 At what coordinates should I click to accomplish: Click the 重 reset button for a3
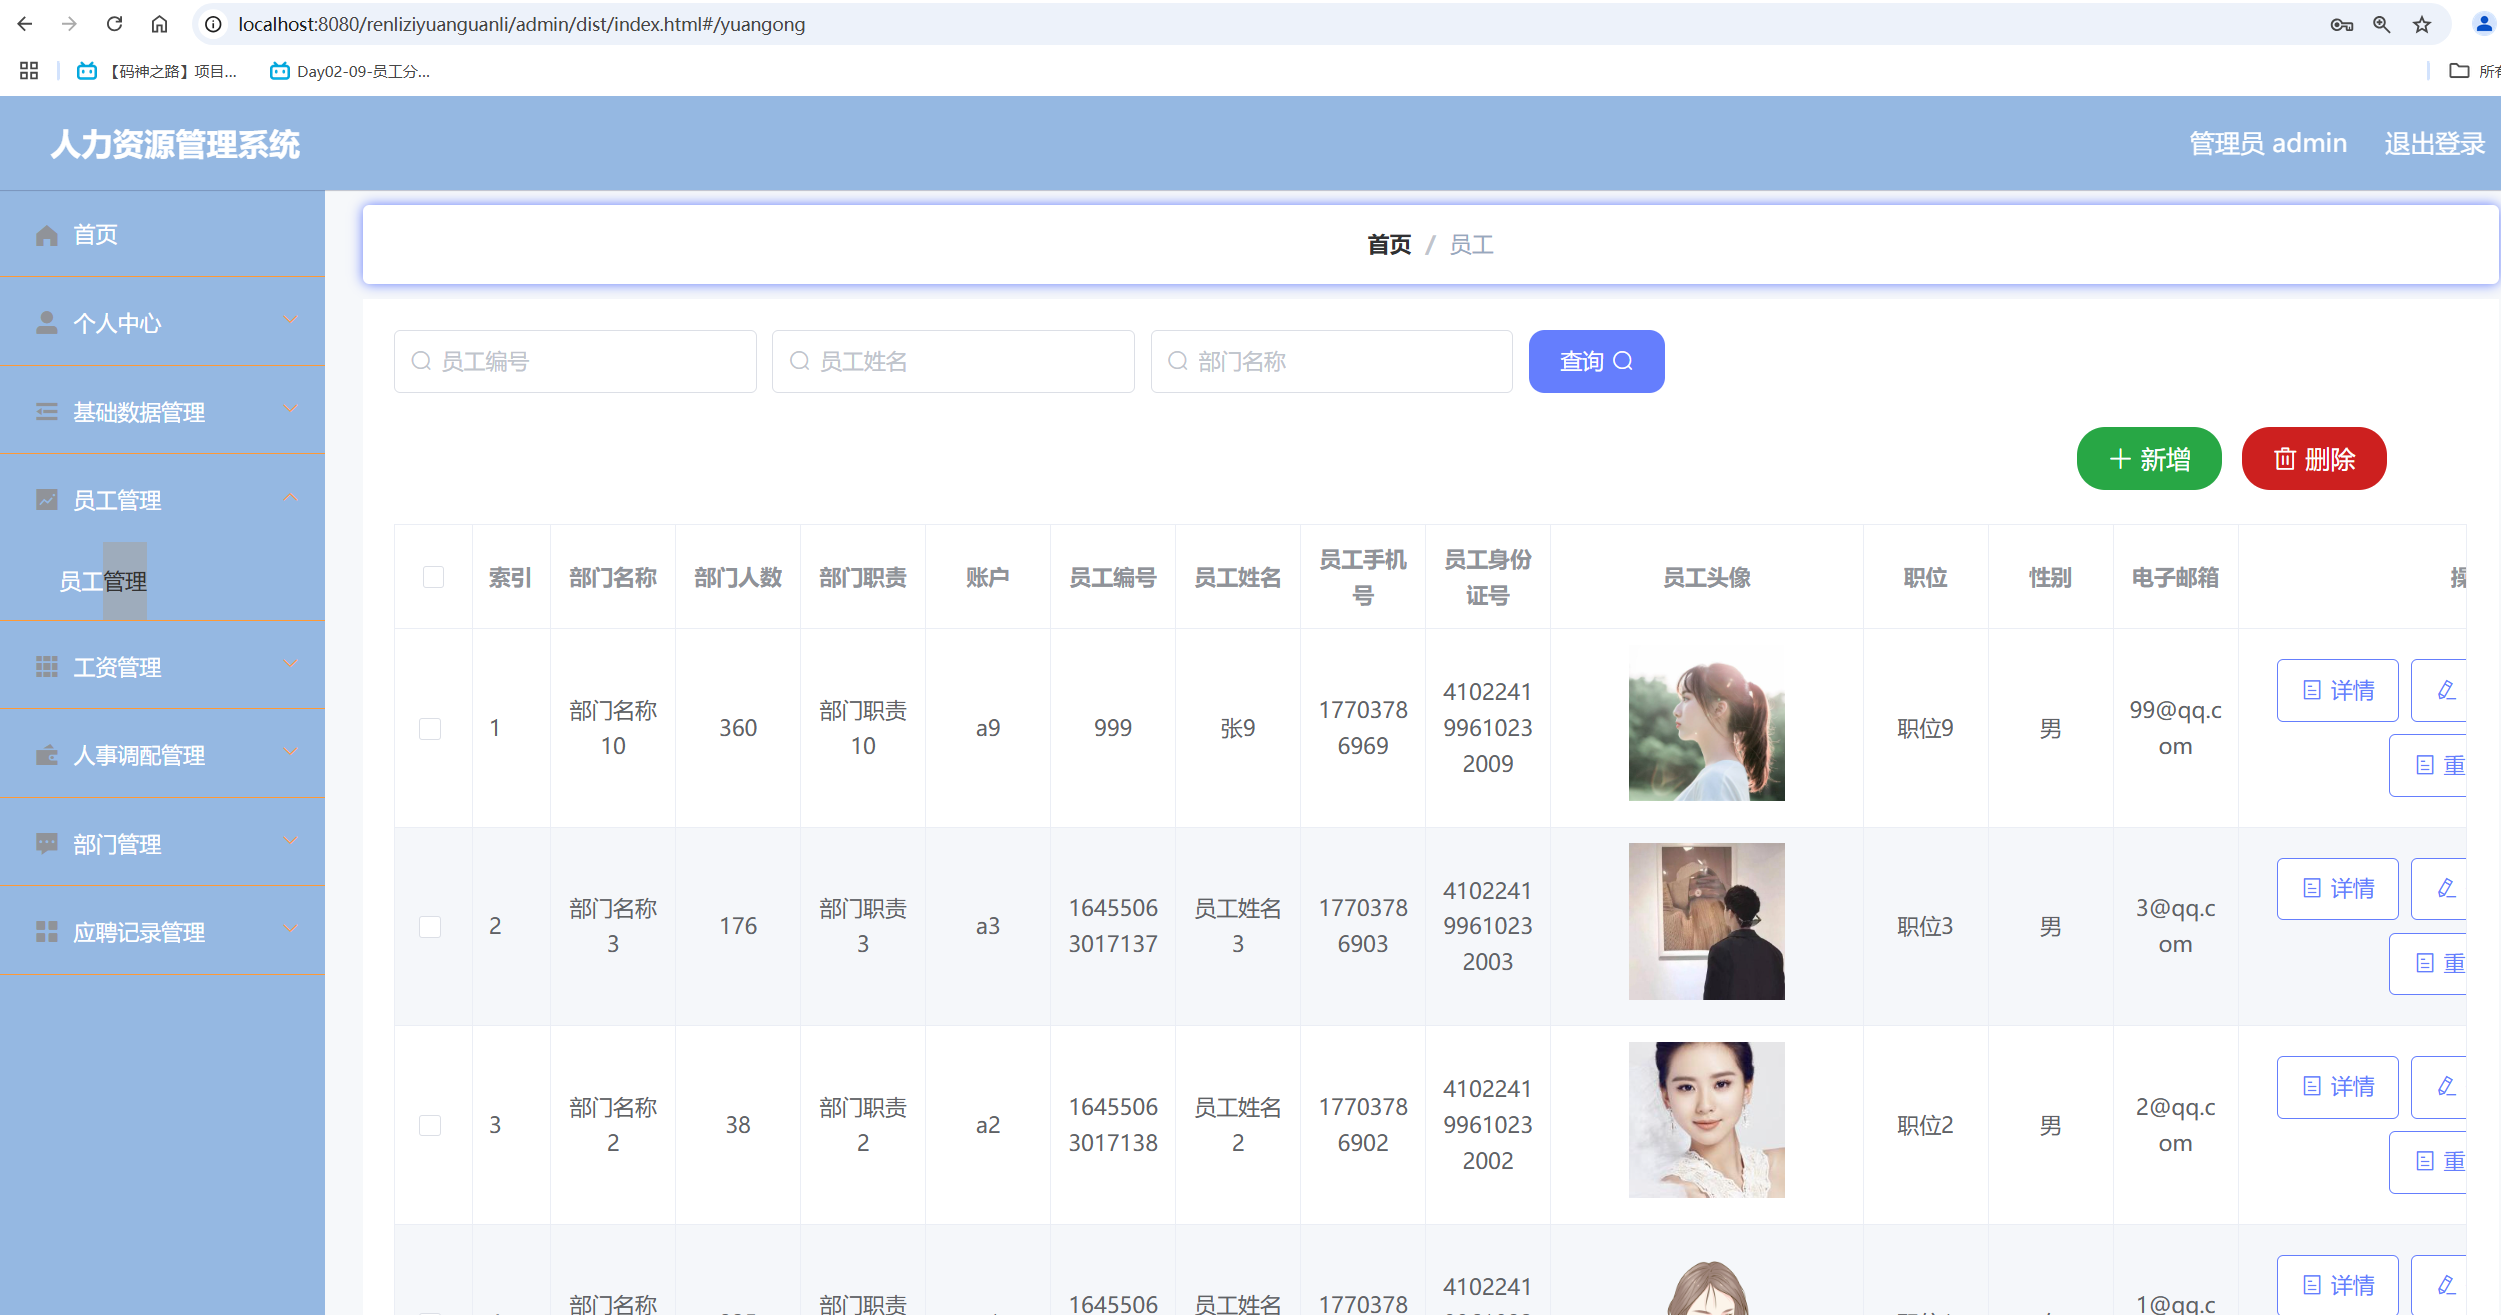coord(2430,963)
